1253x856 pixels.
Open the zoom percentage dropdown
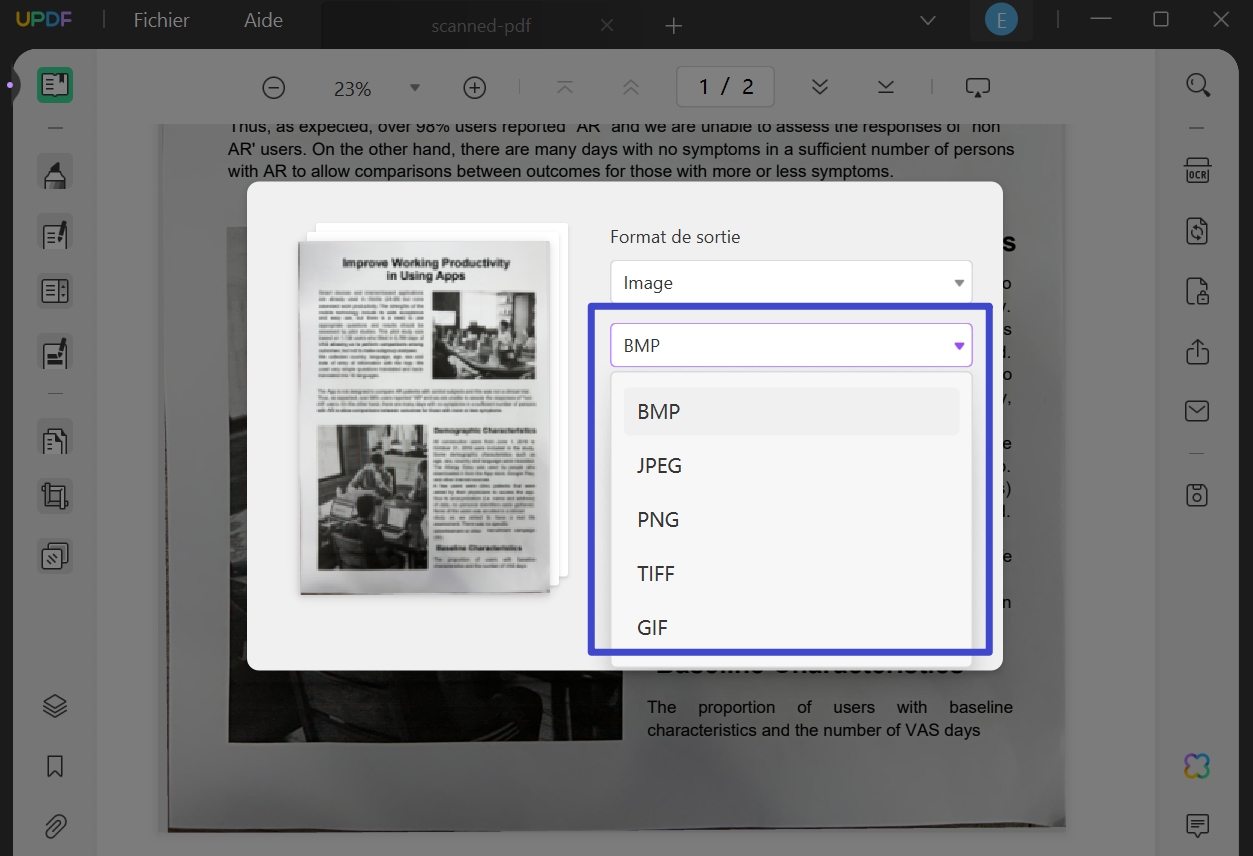tap(414, 87)
